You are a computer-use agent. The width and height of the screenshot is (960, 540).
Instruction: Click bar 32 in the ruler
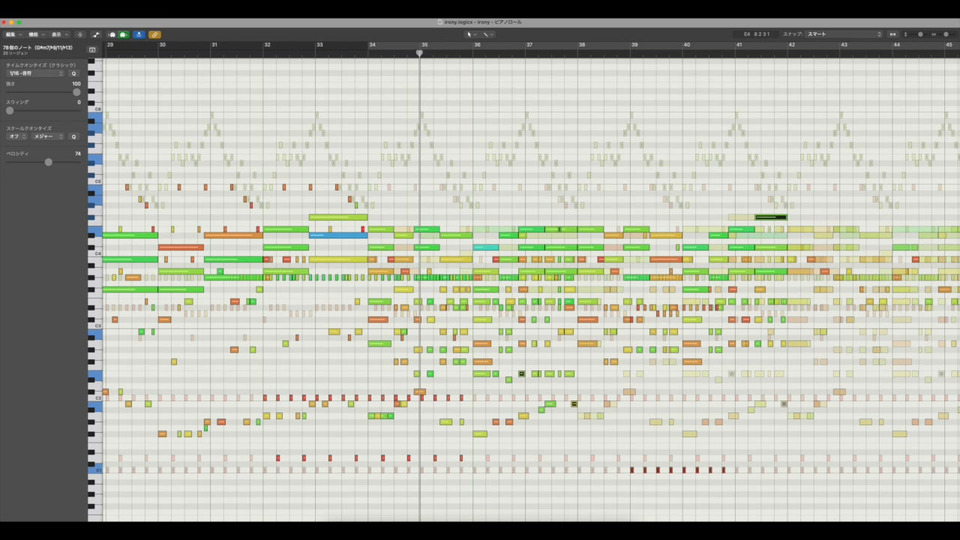[268, 45]
